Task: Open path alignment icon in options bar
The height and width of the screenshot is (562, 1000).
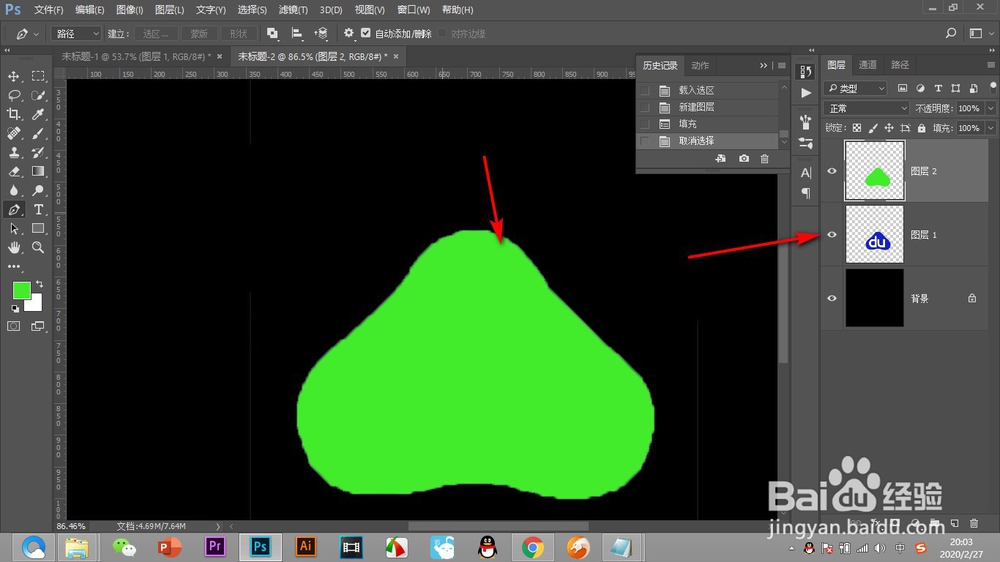Action: coord(297,33)
